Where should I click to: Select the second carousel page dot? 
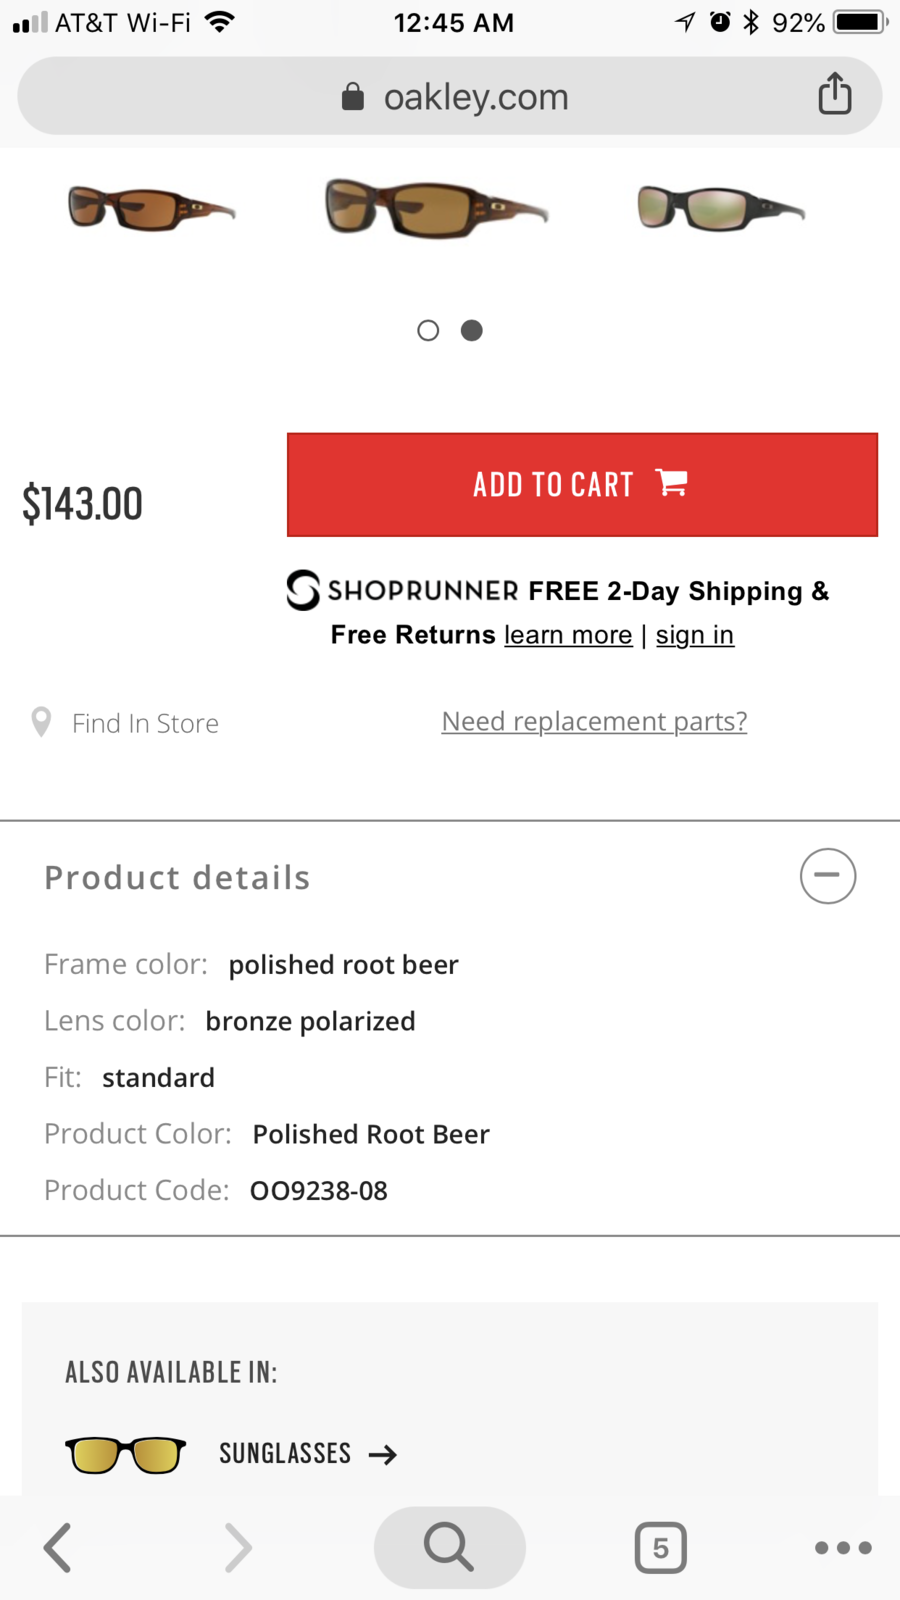(472, 330)
